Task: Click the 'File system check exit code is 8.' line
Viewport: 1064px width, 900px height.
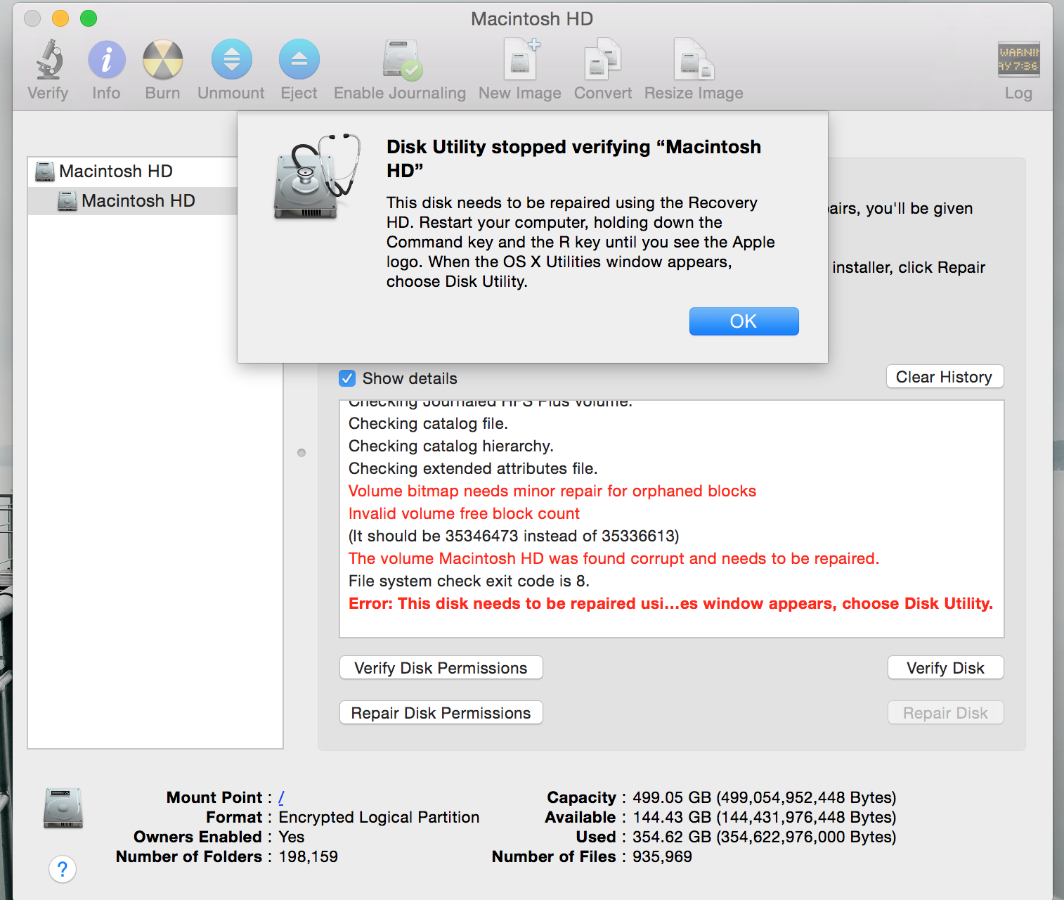Action: [x=469, y=581]
